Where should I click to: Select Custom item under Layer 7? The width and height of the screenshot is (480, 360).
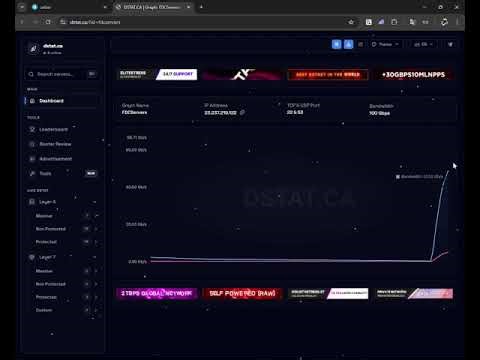(44, 310)
